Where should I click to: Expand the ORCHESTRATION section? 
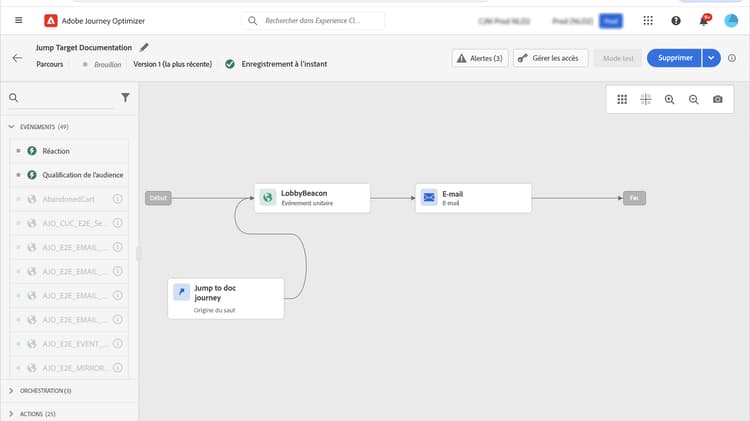coord(11,391)
